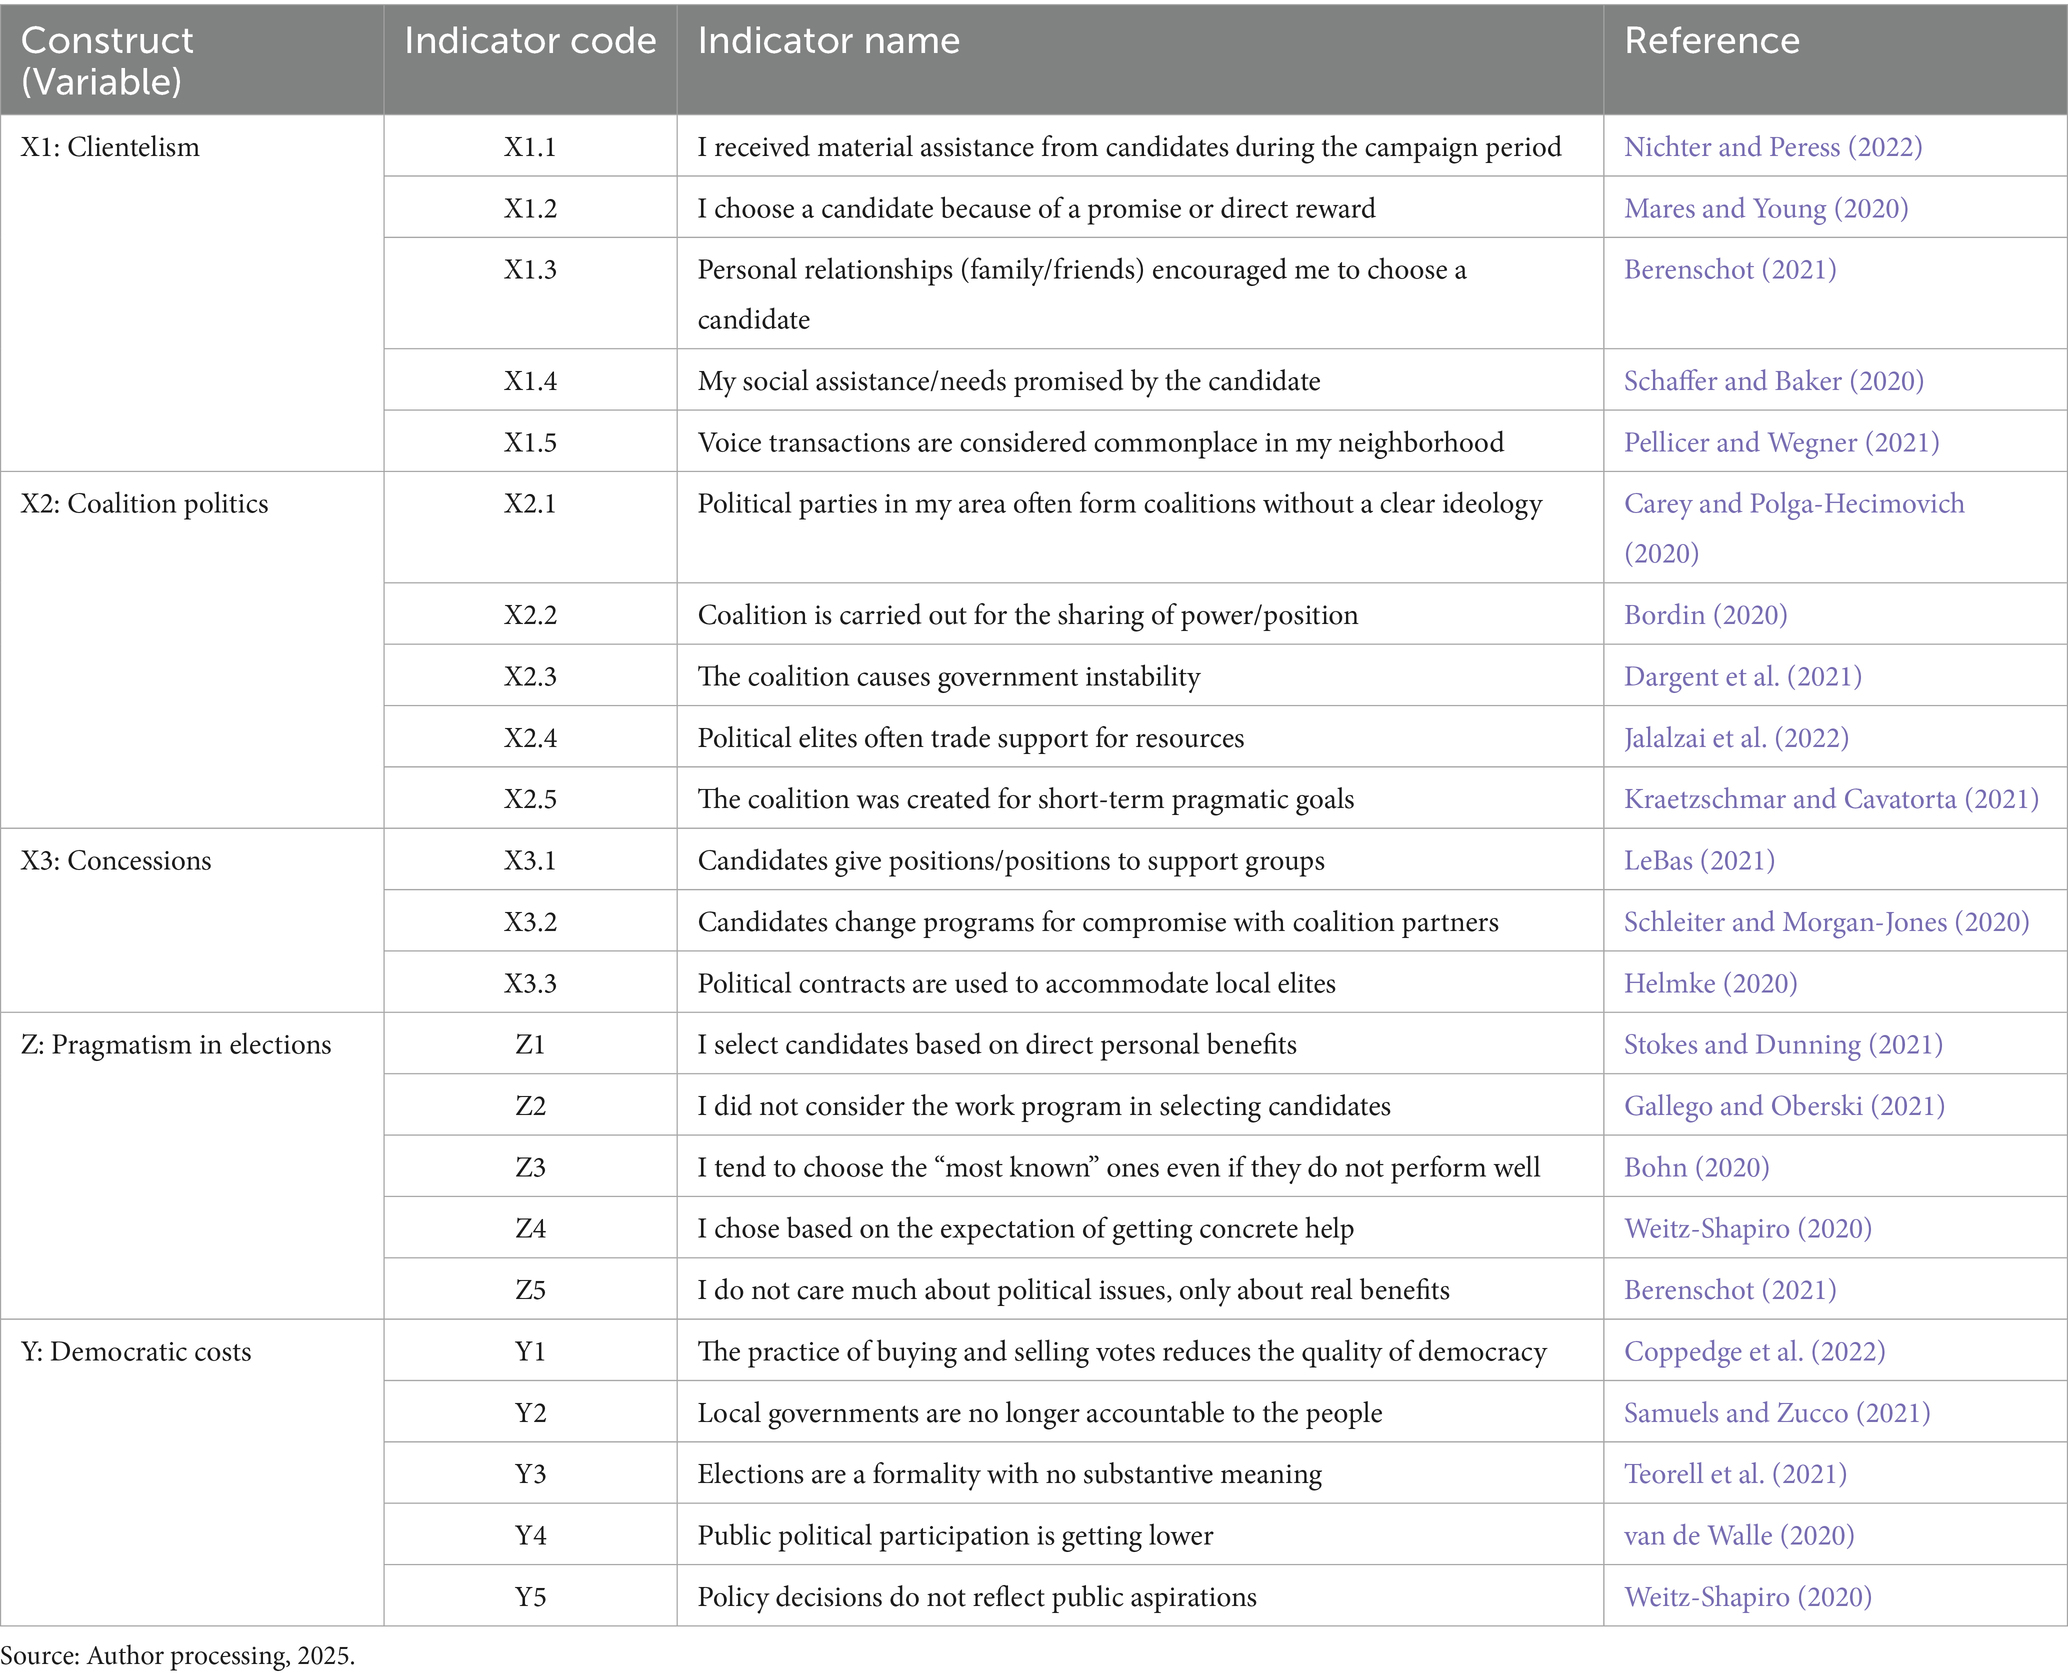Follow the Helmke (2020) reference link
Screen dimensions: 2068x1678
pos(1710,984)
